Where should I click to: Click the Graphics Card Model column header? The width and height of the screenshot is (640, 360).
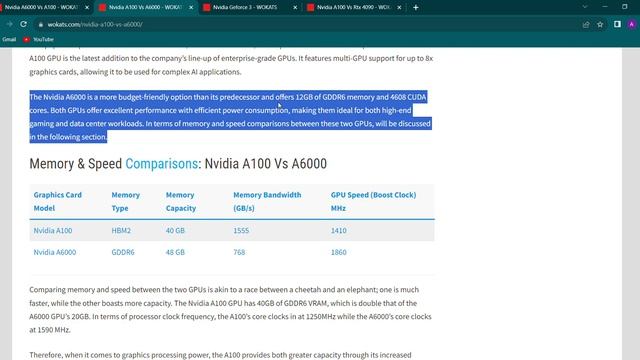(58, 201)
